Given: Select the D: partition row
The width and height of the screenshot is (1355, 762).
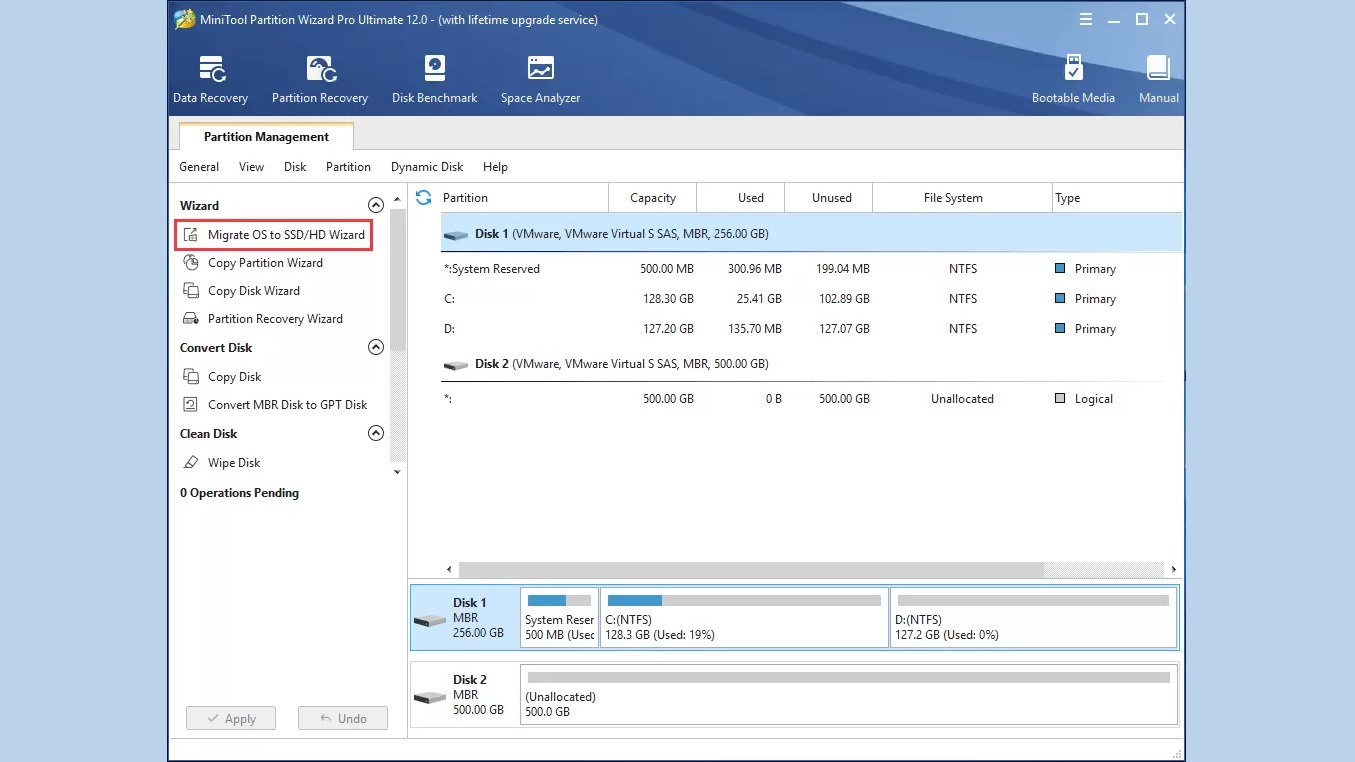Looking at the screenshot, I should pos(811,329).
